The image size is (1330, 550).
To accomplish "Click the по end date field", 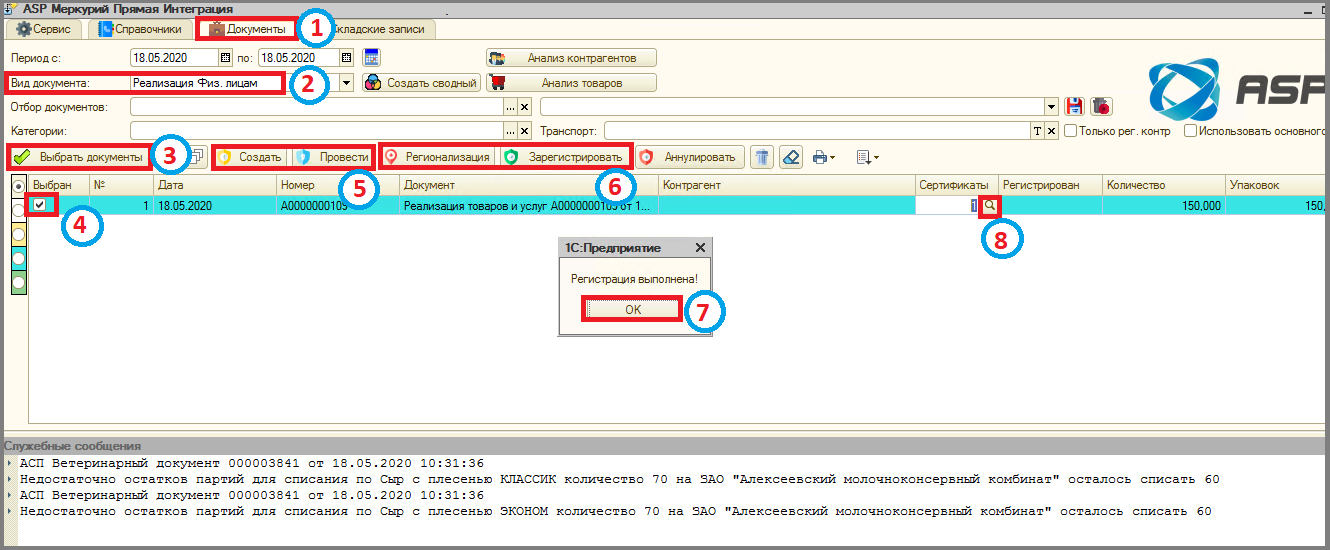I will [x=298, y=58].
